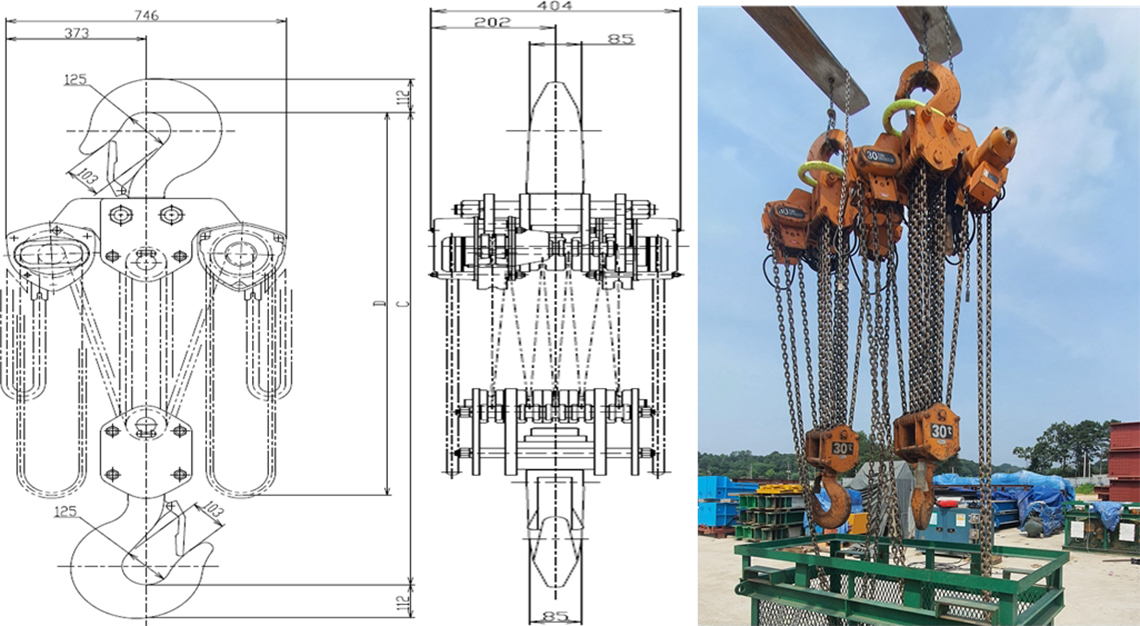Click the 746 overall width dimension label
Viewport: 1140px width, 626px height.
[x=146, y=14]
